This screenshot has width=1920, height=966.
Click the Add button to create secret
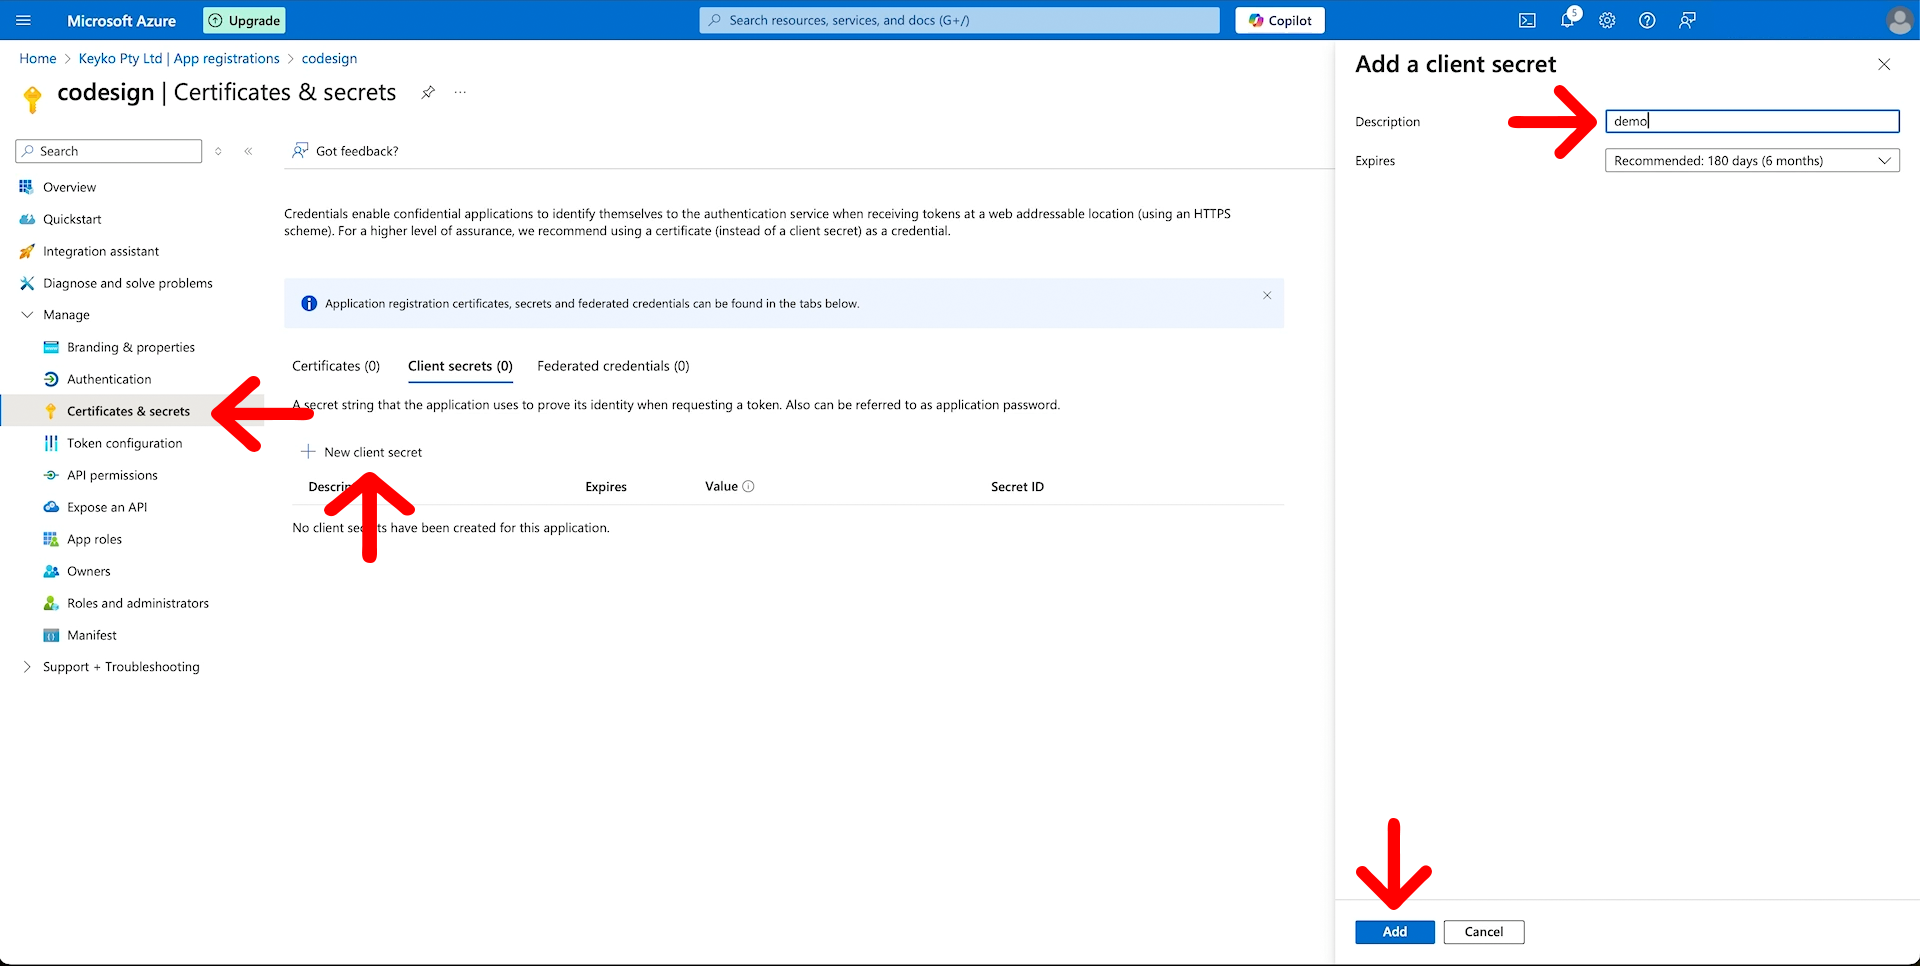1394,931
